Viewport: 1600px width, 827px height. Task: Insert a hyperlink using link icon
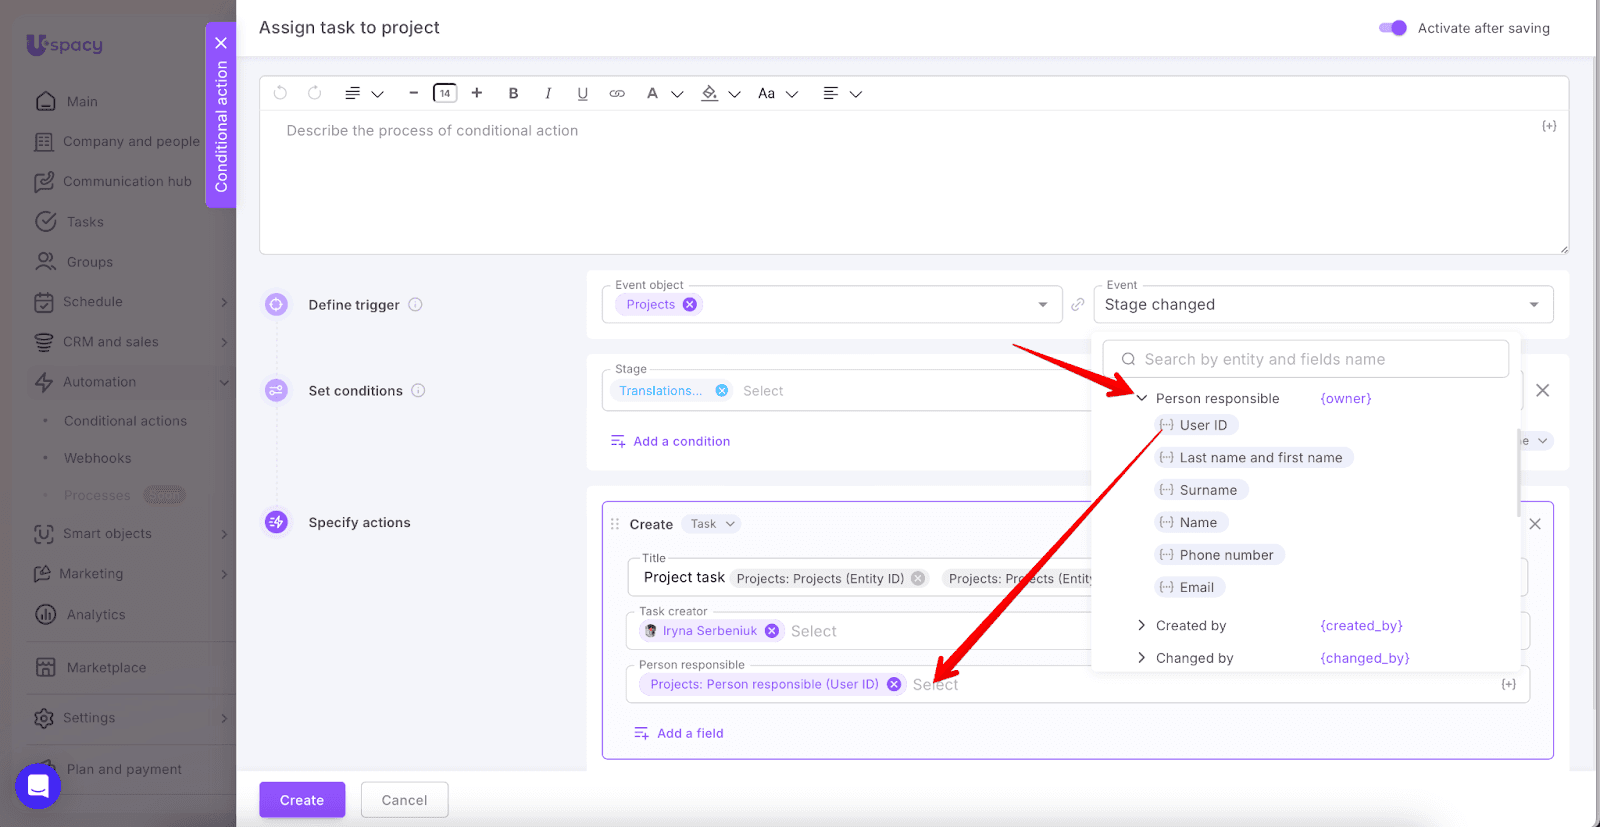617,93
